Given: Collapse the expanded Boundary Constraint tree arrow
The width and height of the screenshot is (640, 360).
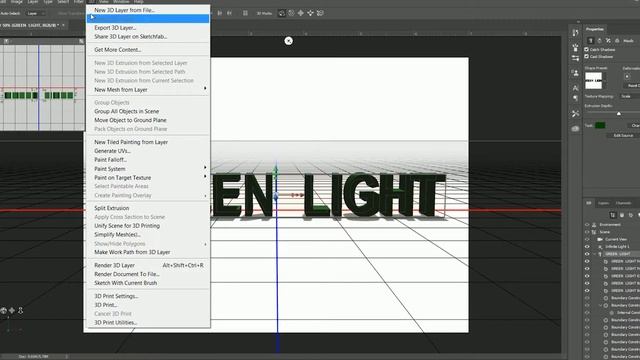Looking at the screenshot, I should (600, 305).
